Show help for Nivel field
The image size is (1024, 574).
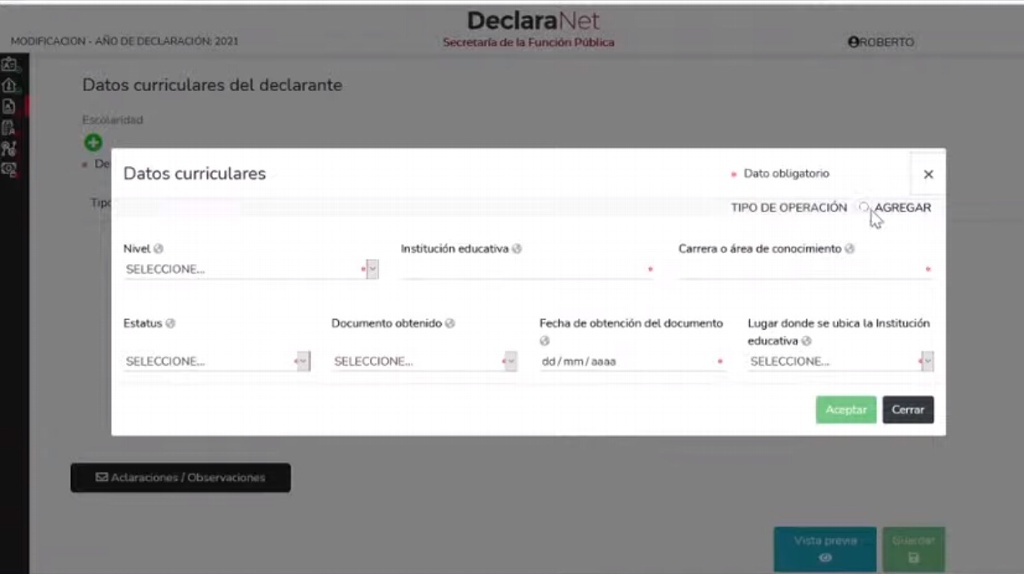(159, 249)
